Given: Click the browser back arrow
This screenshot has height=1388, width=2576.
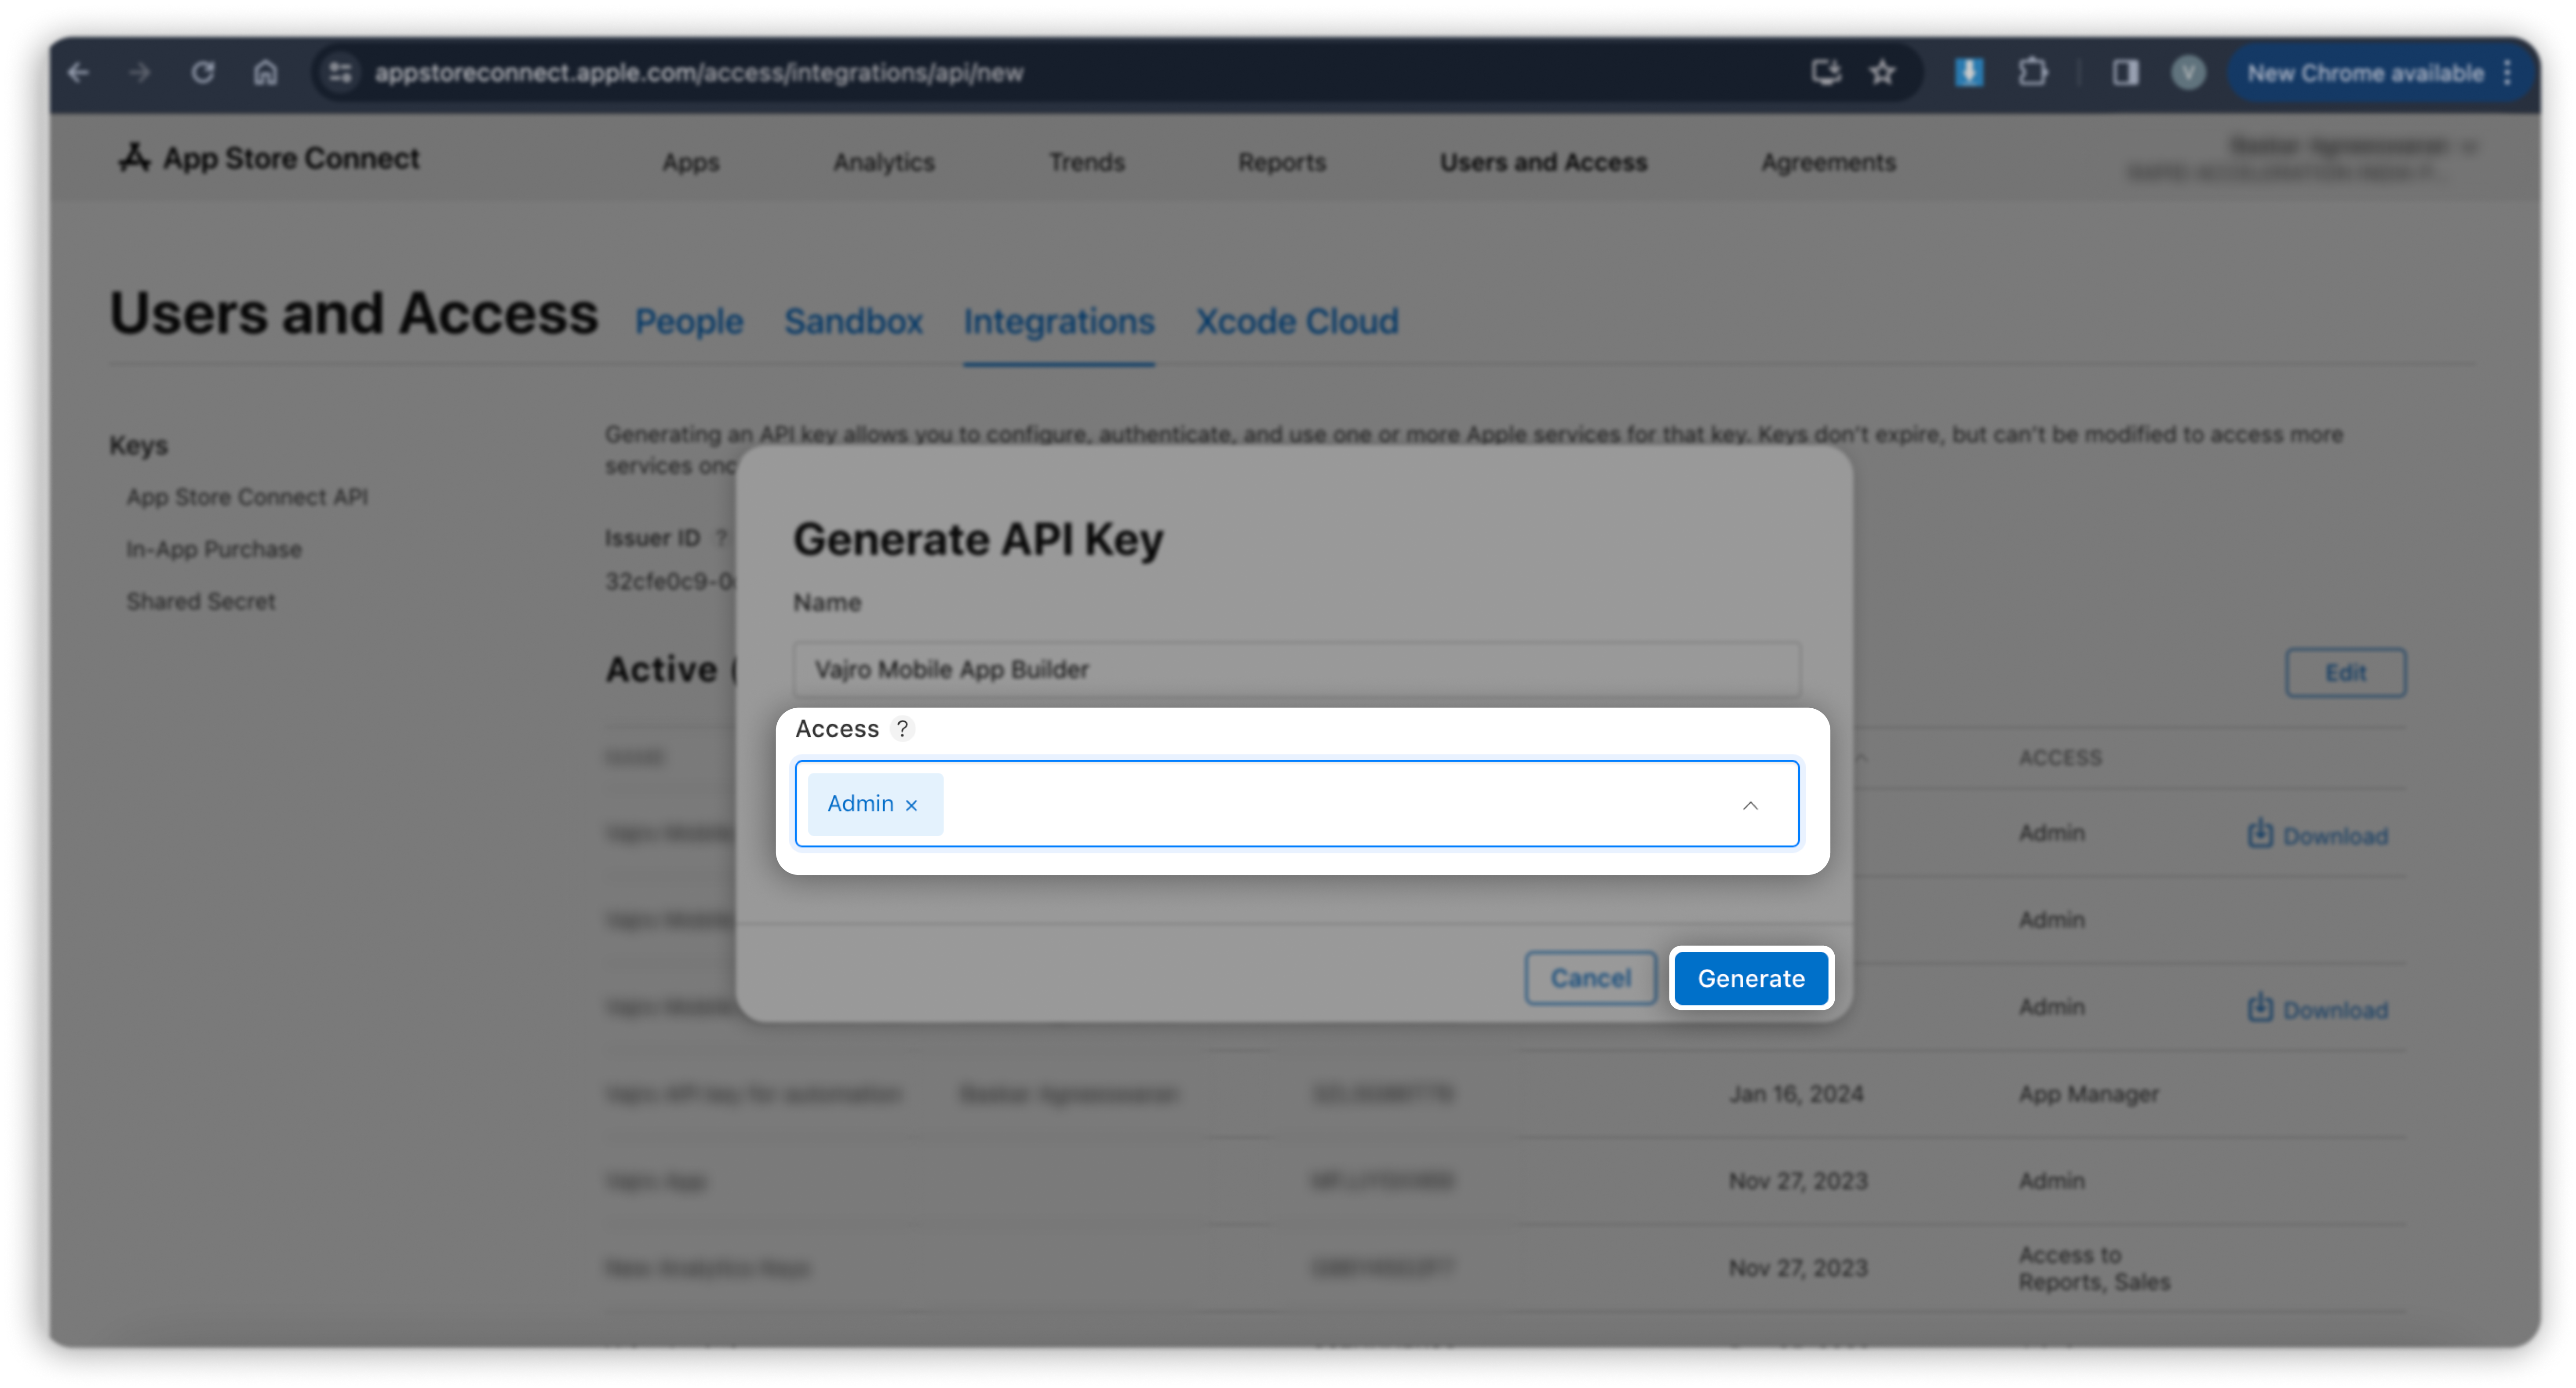Looking at the screenshot, I should click(78, 72).
